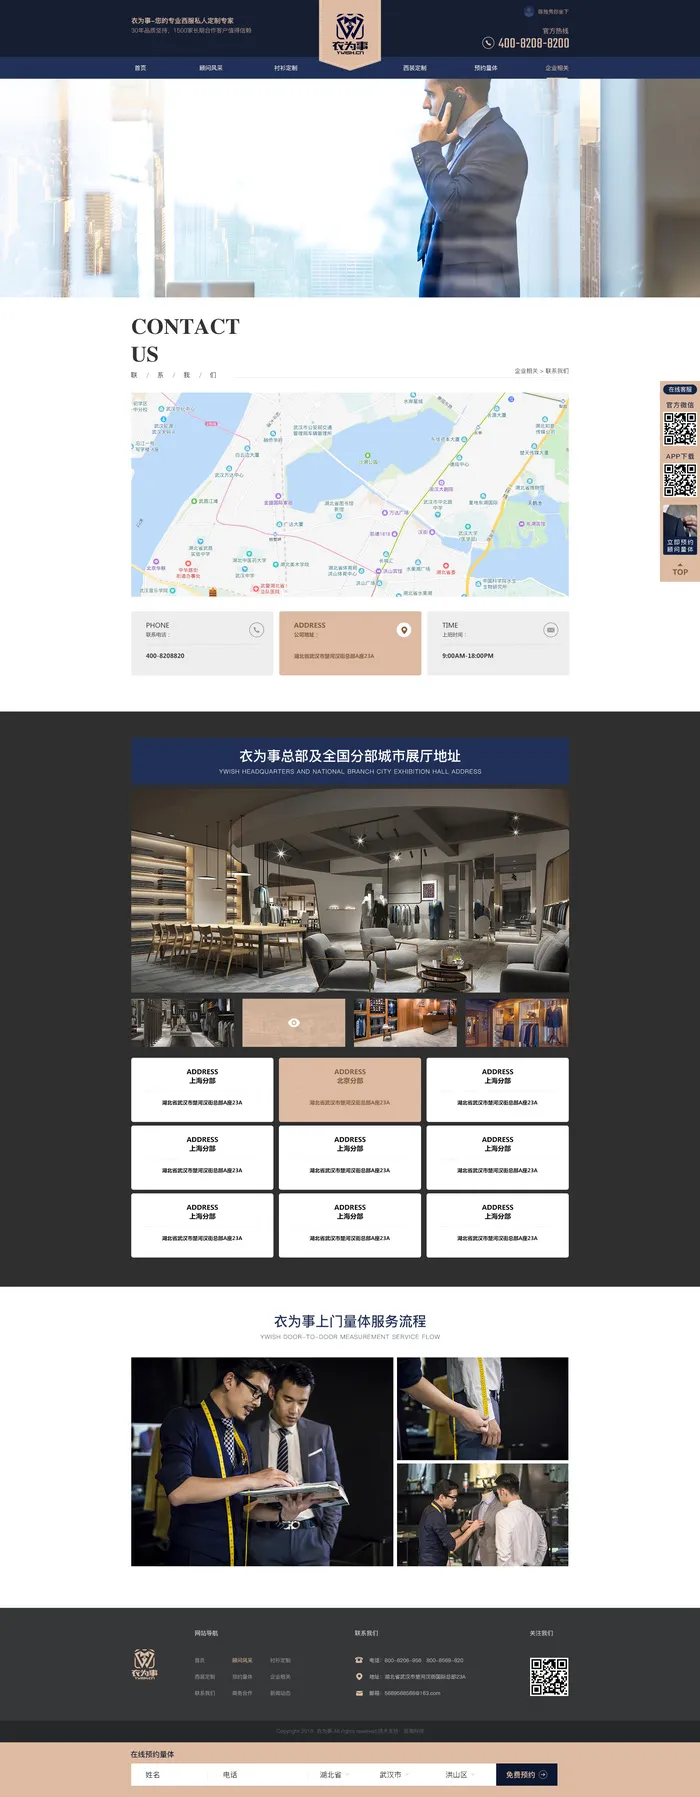Click the official WeChat QR code in sidebar

coord(680,429)
